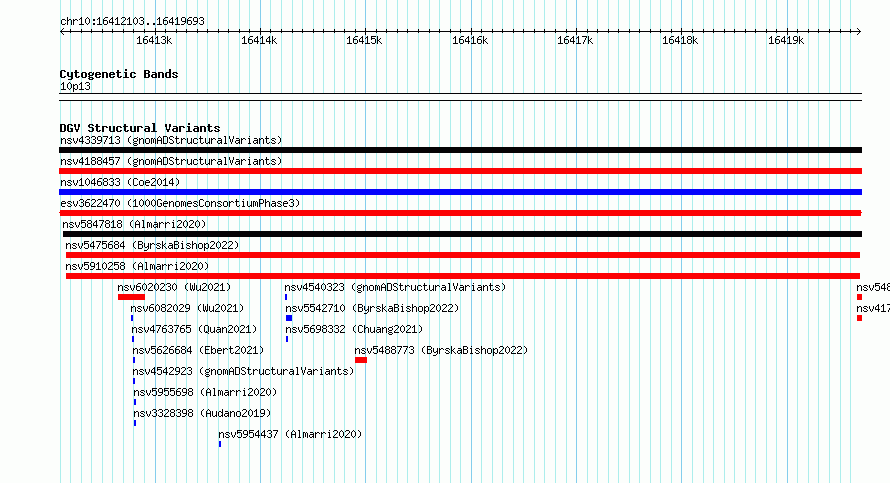Click the 16415k ruler tick label
Viewport: 890px width, 483px height.
(x=364, y=40)
